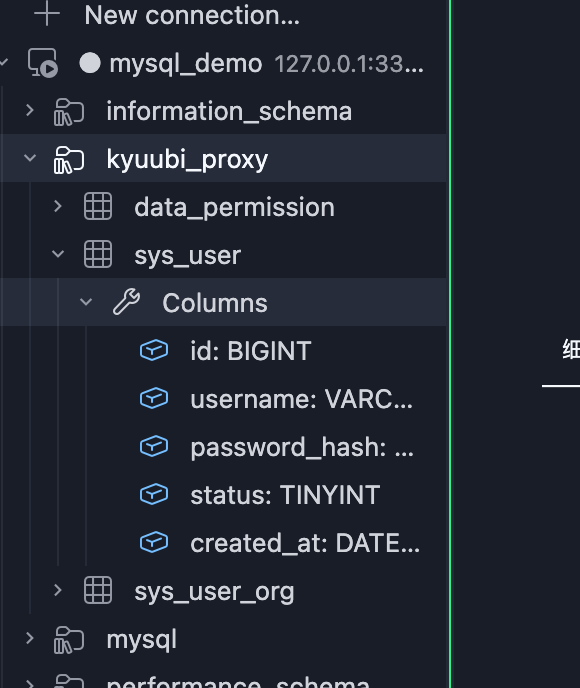Collapse the sys_user table
Image resolution: width=580 pixels, height=688 pixels.
(58, 254)
